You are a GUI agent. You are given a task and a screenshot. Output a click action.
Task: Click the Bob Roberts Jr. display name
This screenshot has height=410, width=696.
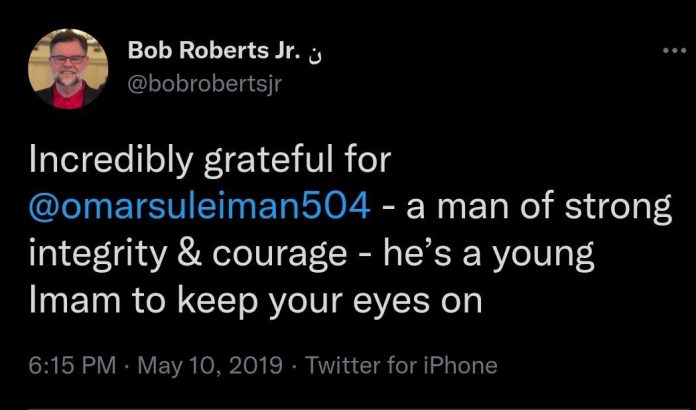click(x=214, y=51)
